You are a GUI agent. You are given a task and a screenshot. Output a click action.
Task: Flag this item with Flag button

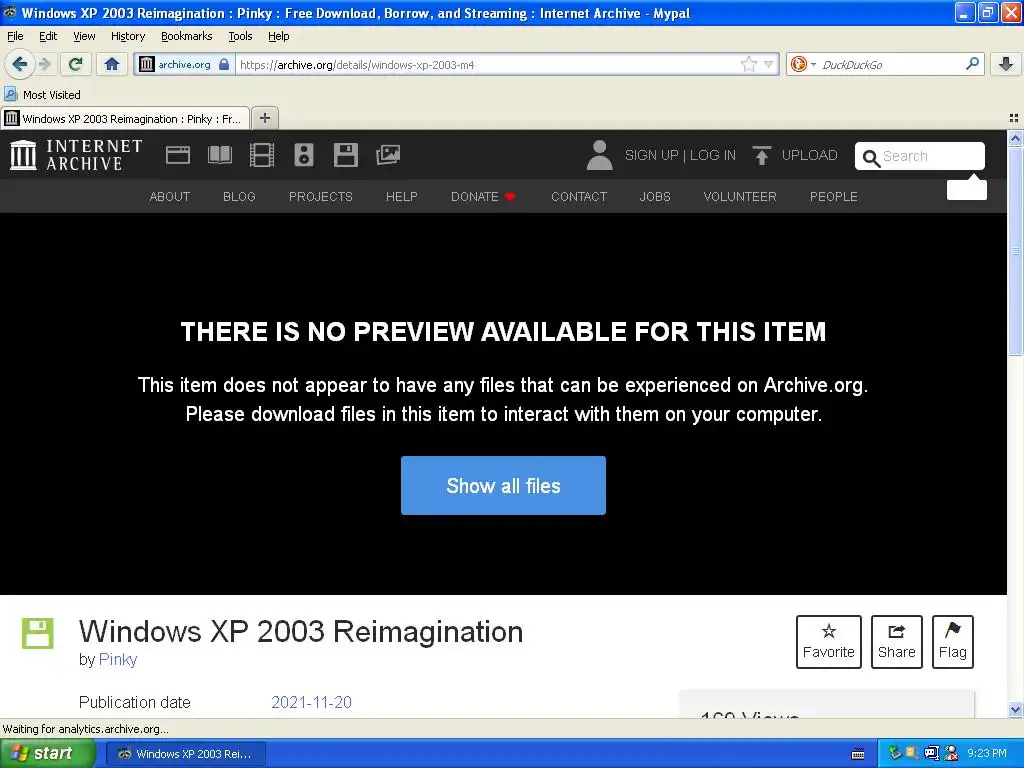952,641
